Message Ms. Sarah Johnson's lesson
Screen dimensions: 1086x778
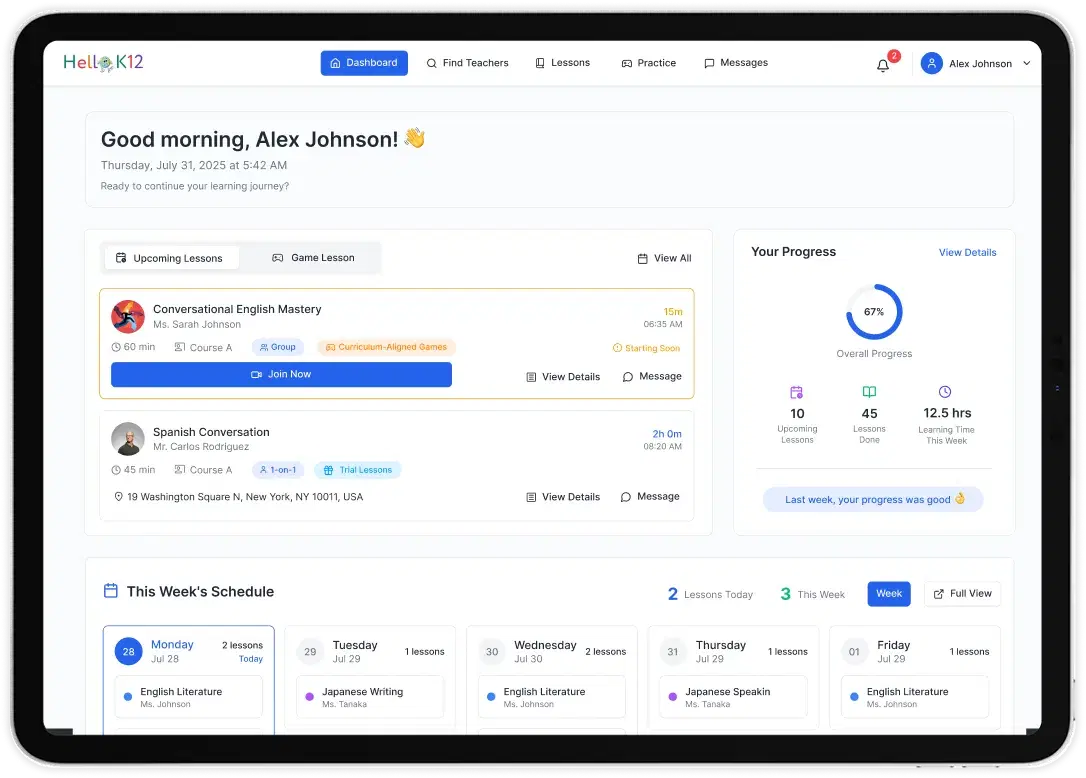pos(652,376)
